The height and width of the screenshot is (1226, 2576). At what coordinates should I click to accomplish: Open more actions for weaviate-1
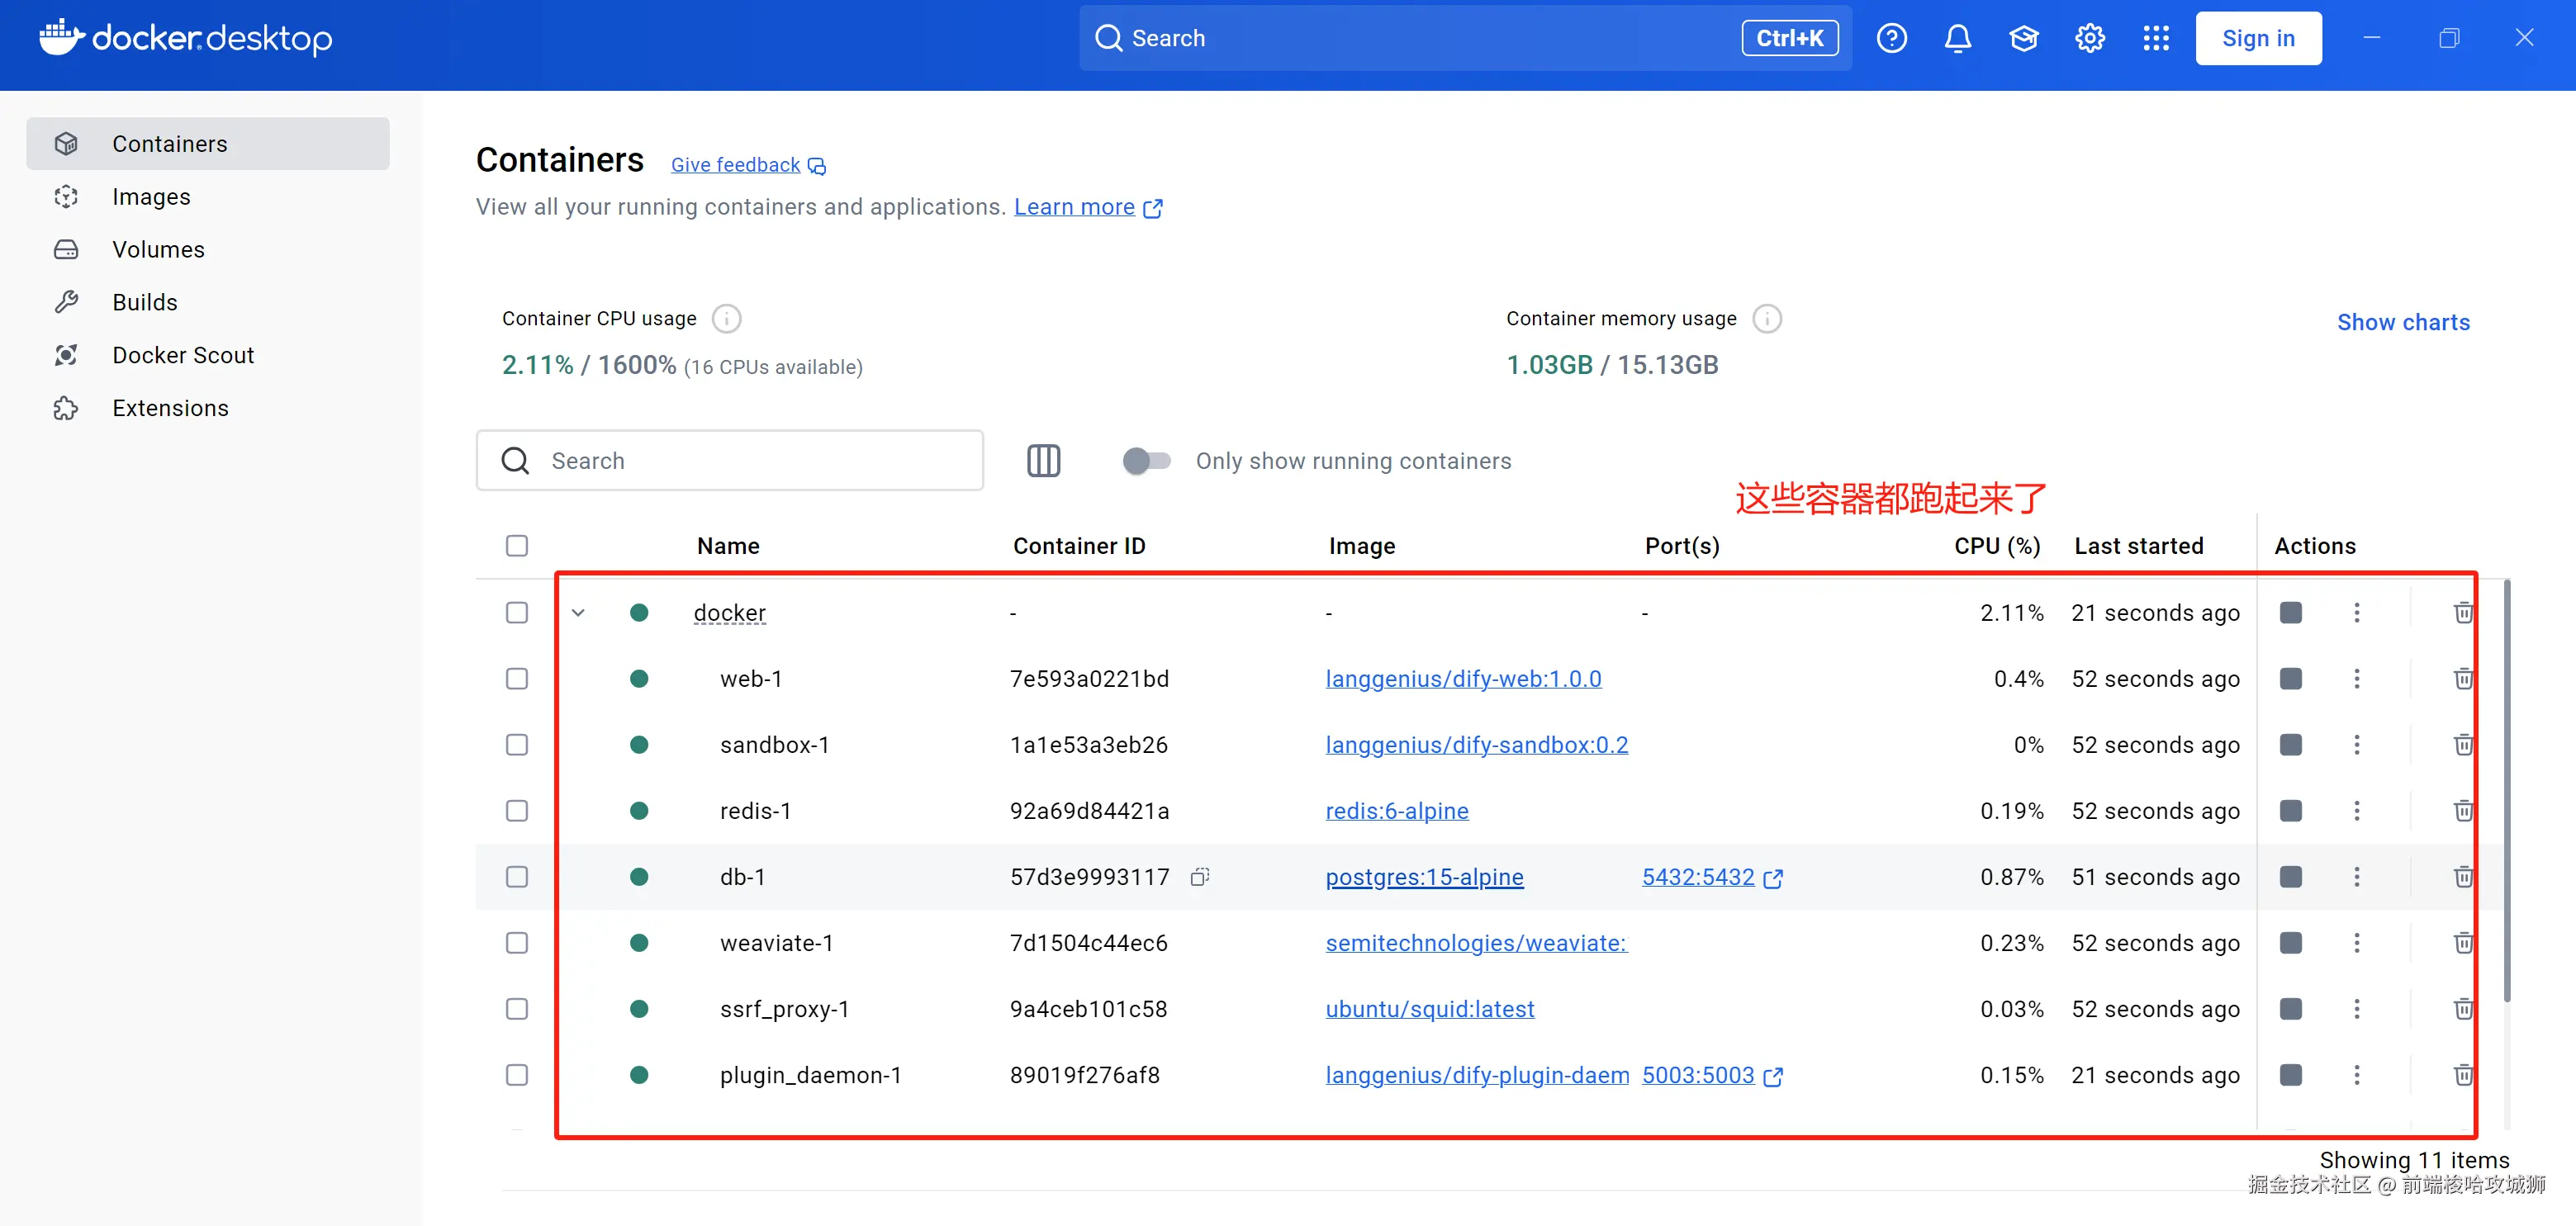[x=2356, y=943]
